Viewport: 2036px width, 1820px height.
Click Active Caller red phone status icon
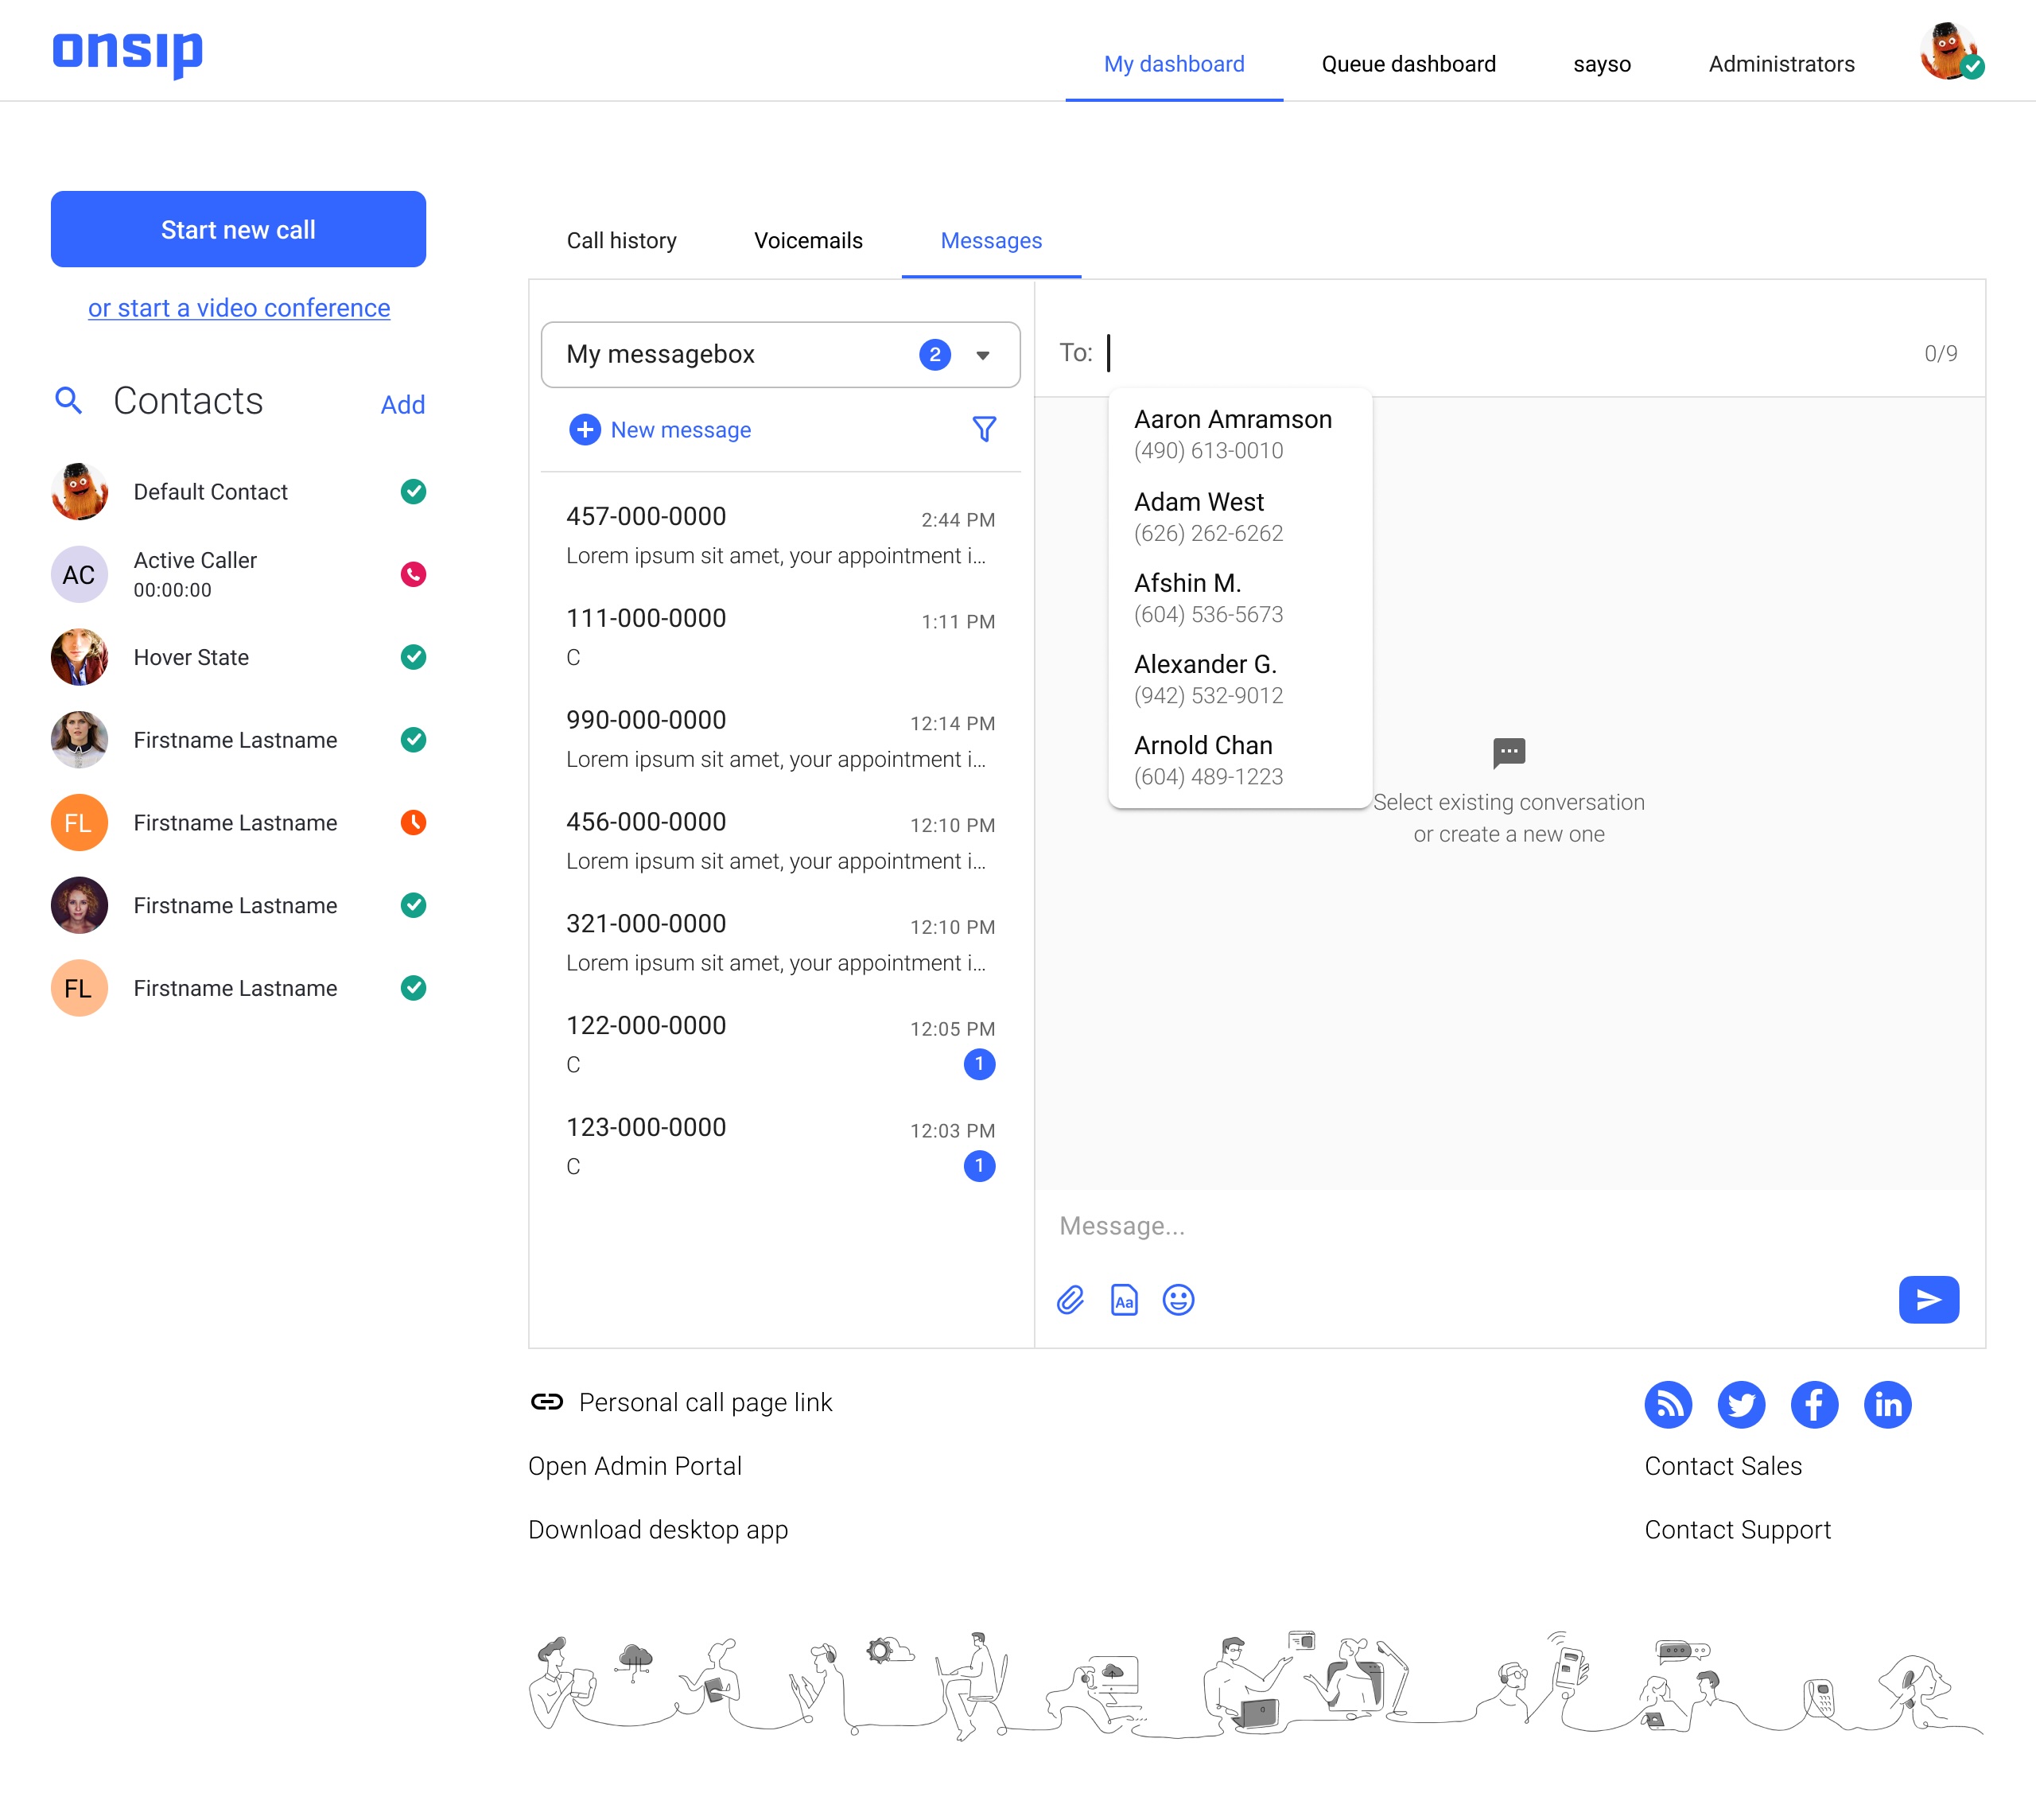tap(413, 574)
